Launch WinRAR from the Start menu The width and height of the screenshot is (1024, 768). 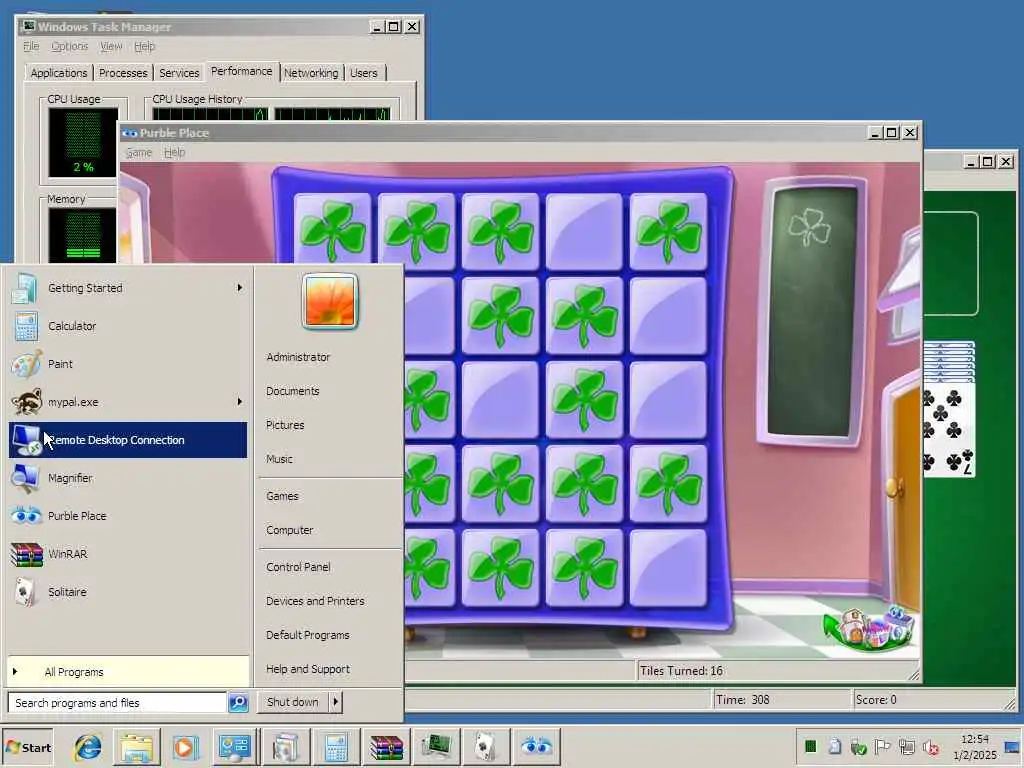pyautogui.click(x=128, y=554)
